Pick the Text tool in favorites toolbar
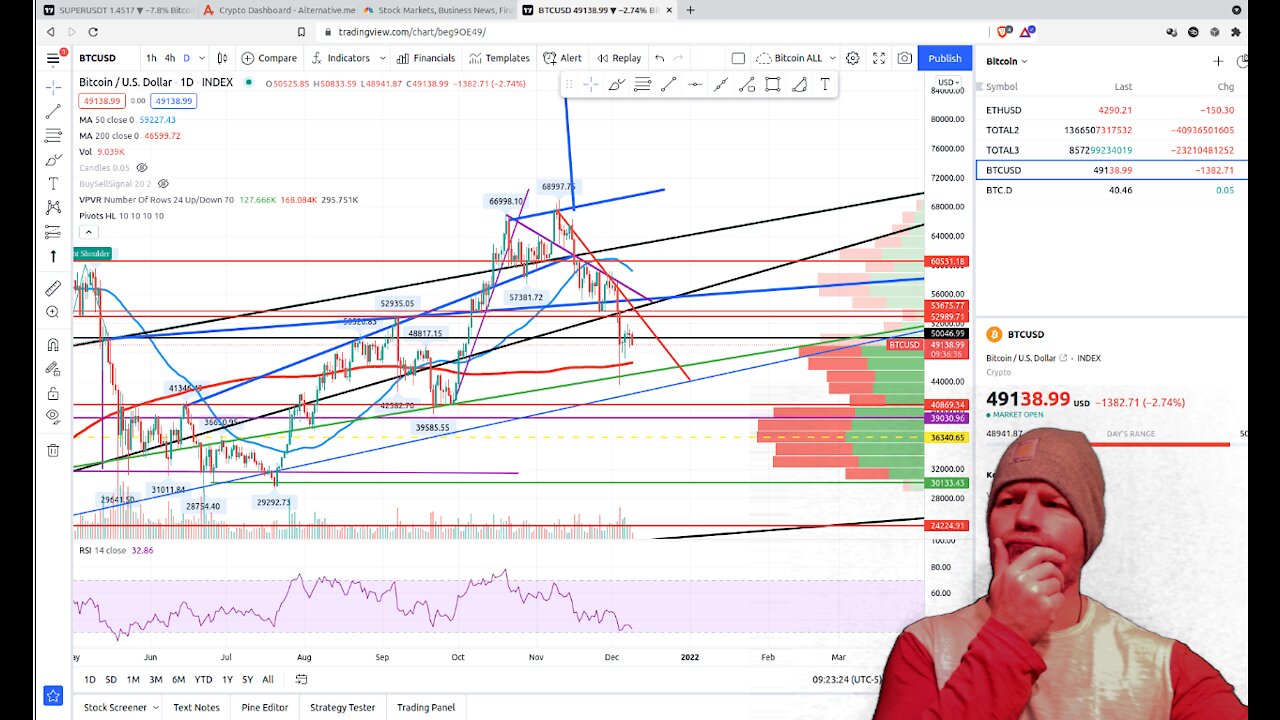Viewport: 1280px width, 720px height. pos(825,85)
